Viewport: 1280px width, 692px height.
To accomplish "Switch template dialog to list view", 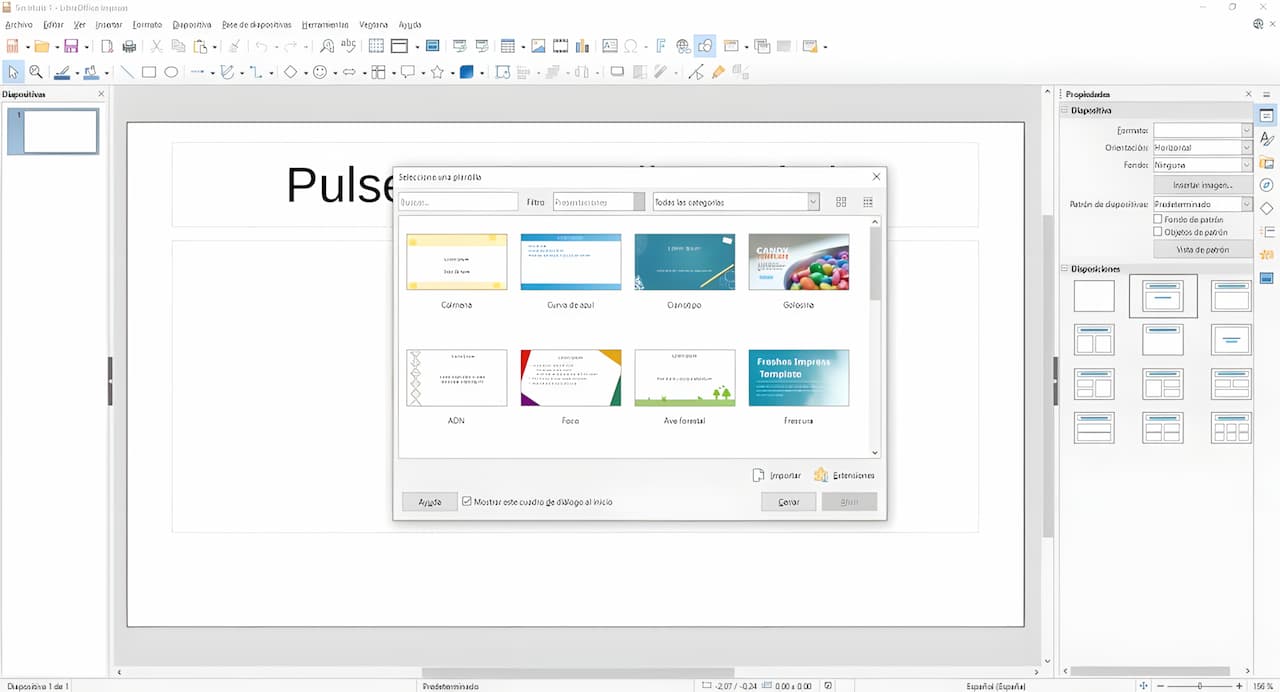I will pyautogui.click(x=867, y=202).
